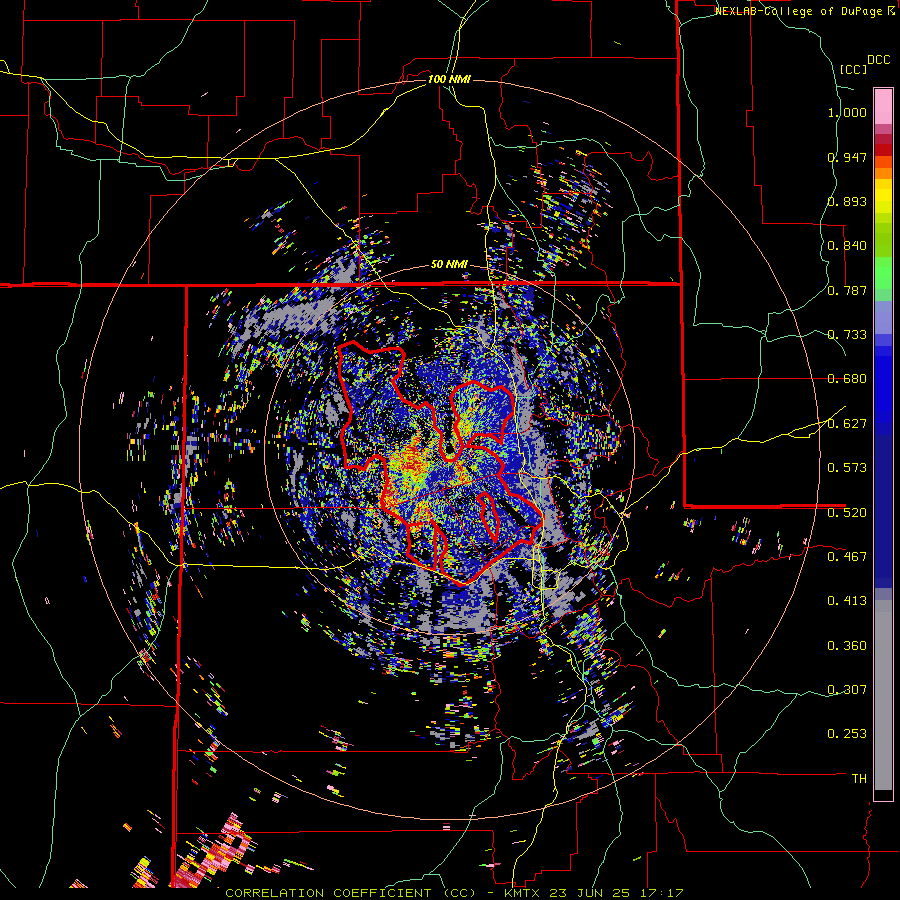Select the 1.000 legend value

point(847,112)
